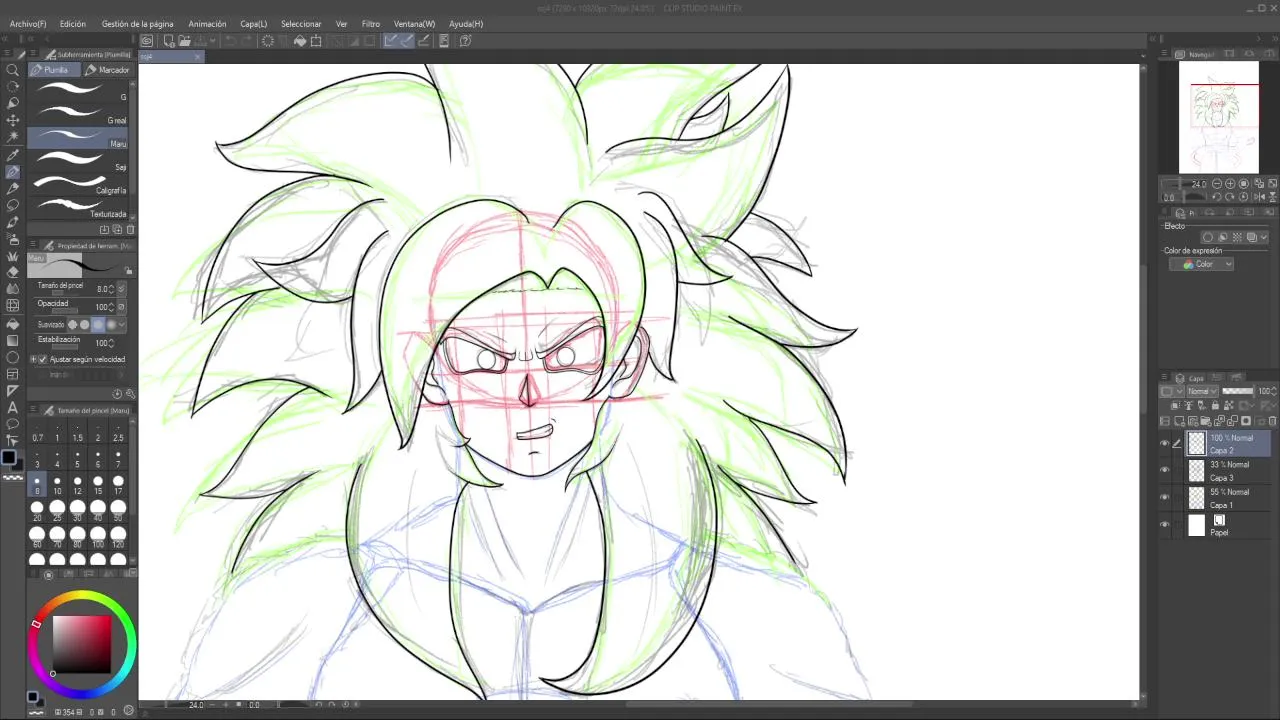Viewport: 1280px width, 720px height.
Task: Toggle visibility of Capa 3 layer
Action: click(x=1164, y=471)
